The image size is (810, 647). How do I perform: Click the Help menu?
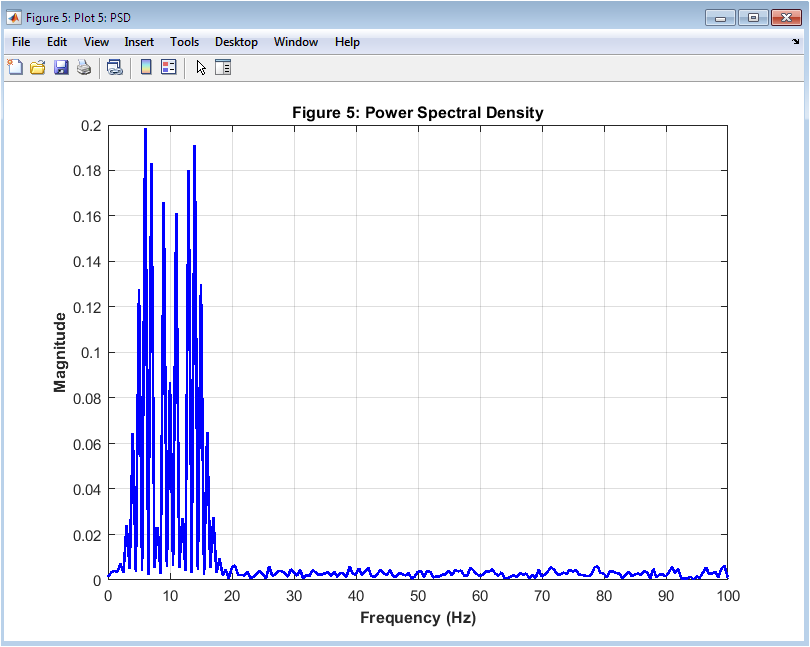[347, 42]
